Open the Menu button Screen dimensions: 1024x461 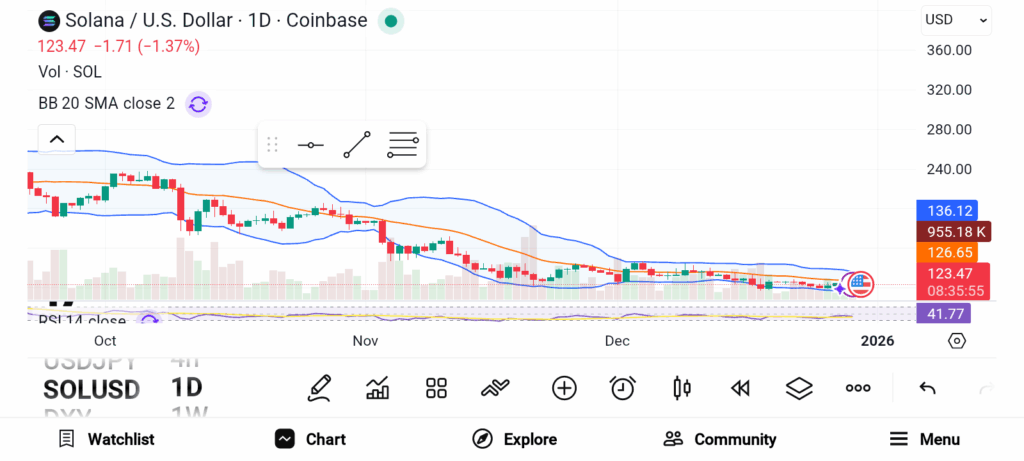point(924,439)
